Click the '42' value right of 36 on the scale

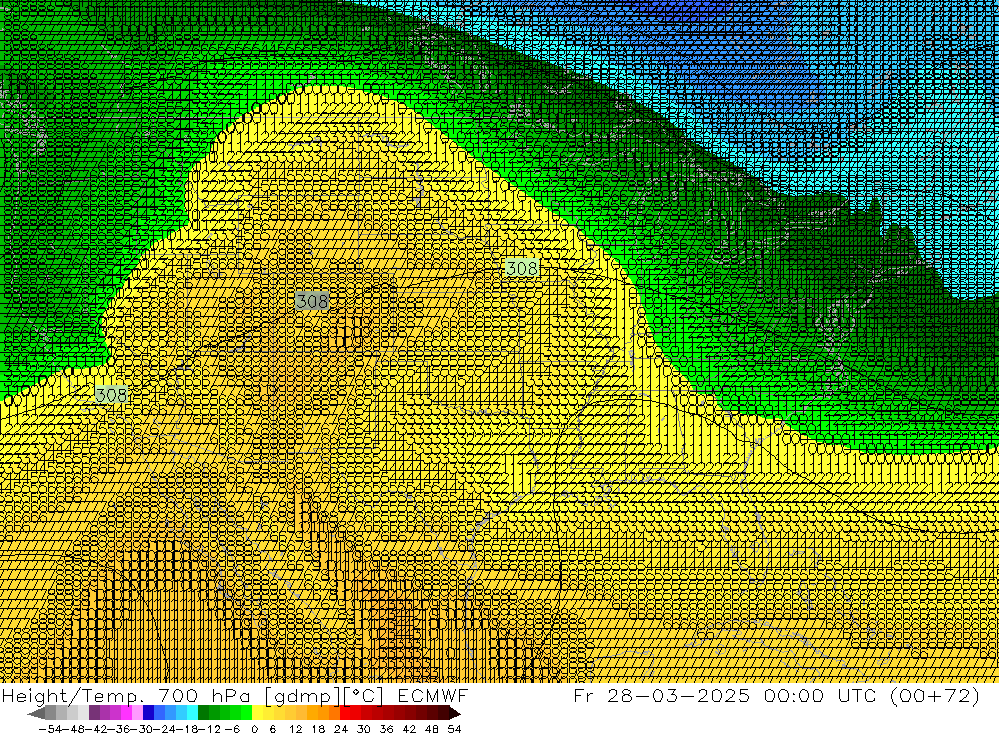click(409, 729)
